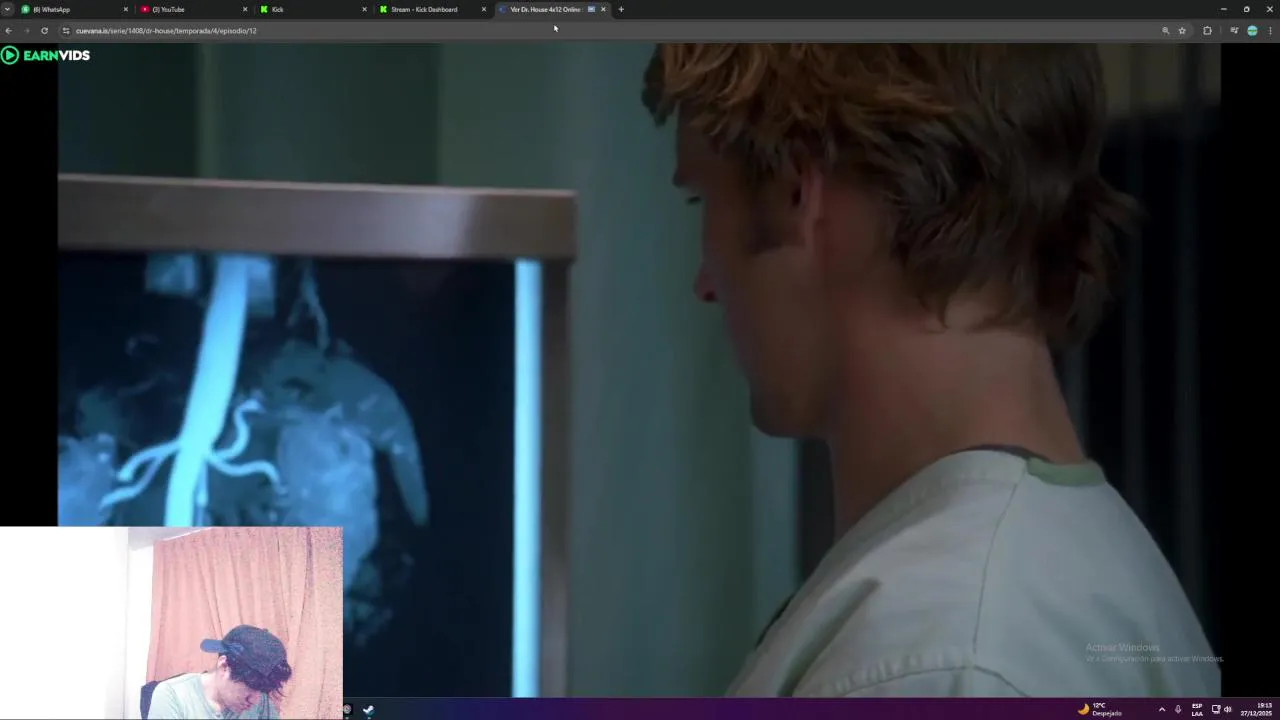Open the Steam taskbar icon
Viewport: 1280px width, 720px height.
tap(369, 710)
